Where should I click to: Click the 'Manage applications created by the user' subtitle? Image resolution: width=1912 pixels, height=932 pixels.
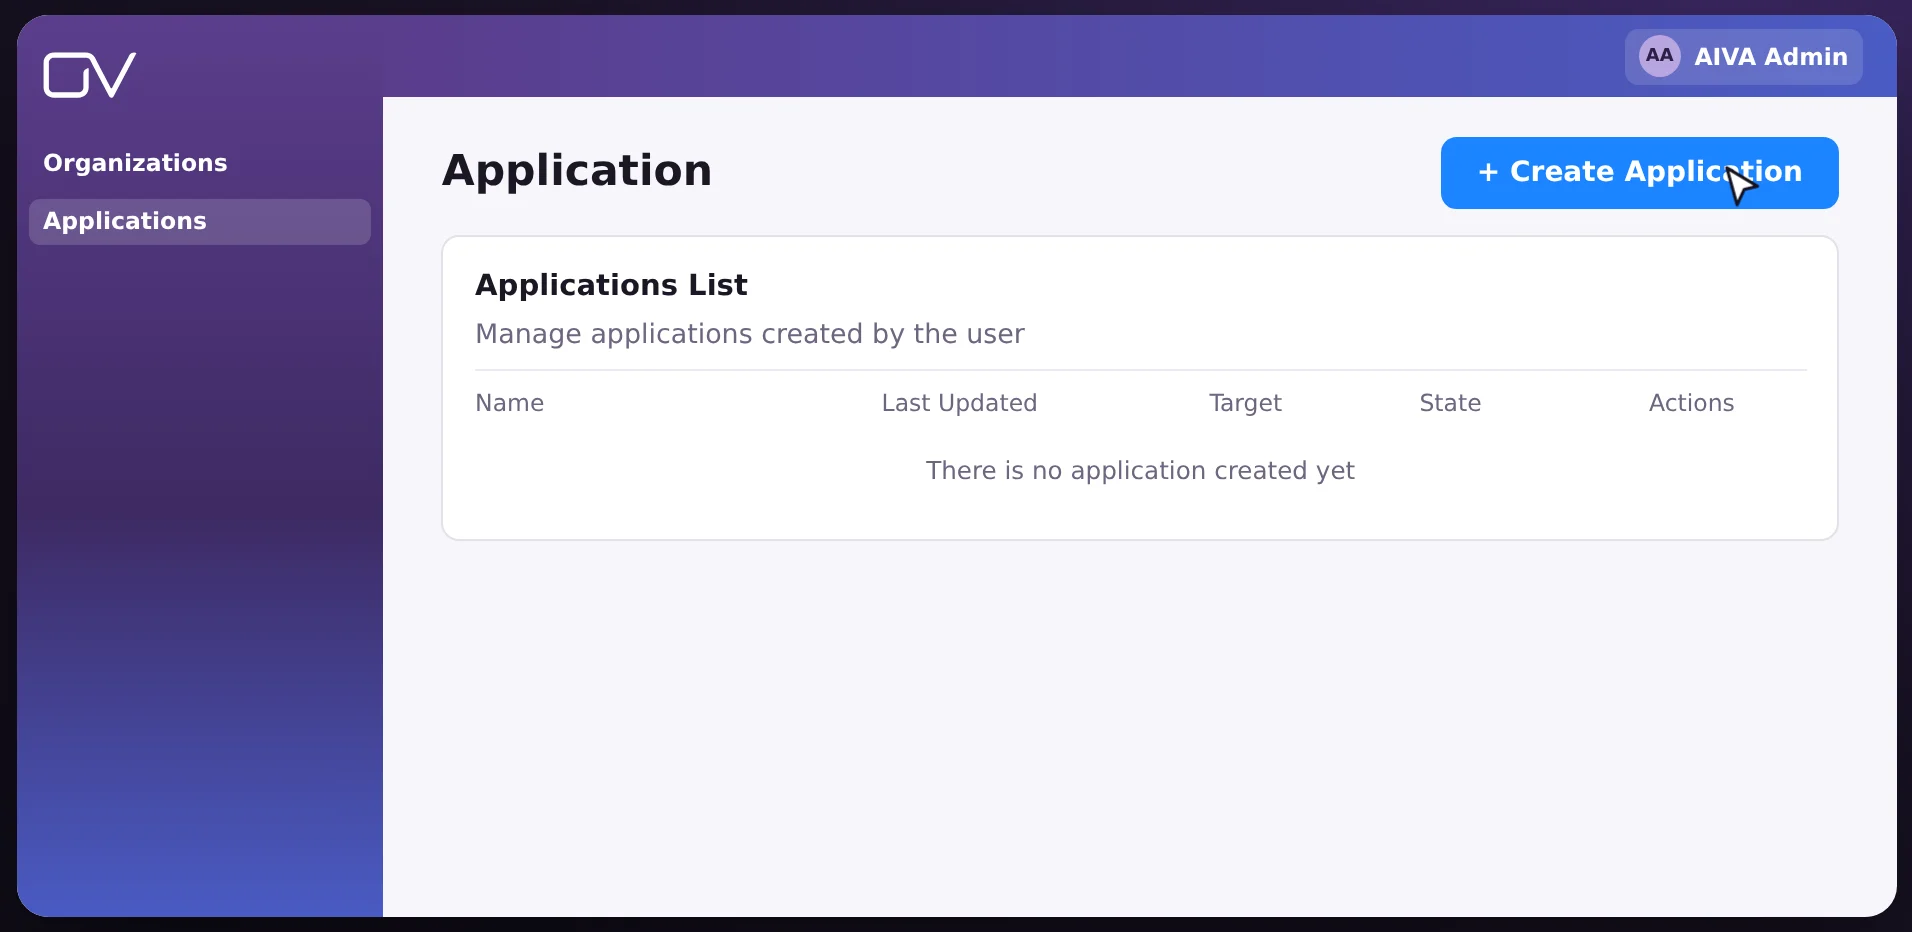(x=750, y=334)
